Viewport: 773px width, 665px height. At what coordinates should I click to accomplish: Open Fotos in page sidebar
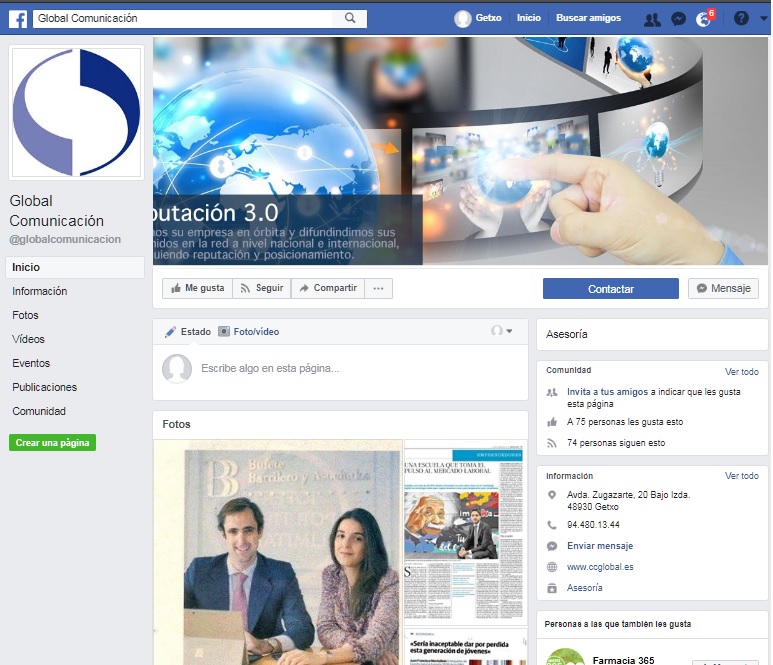25,315
